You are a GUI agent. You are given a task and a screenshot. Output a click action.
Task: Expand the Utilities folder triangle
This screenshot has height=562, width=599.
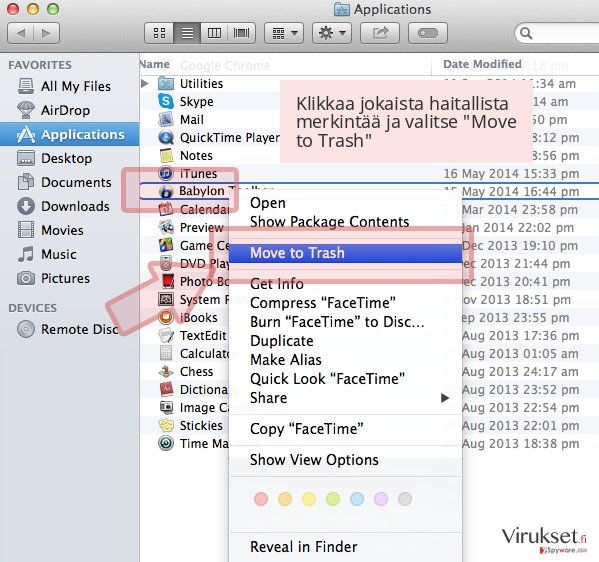(144, 83)
